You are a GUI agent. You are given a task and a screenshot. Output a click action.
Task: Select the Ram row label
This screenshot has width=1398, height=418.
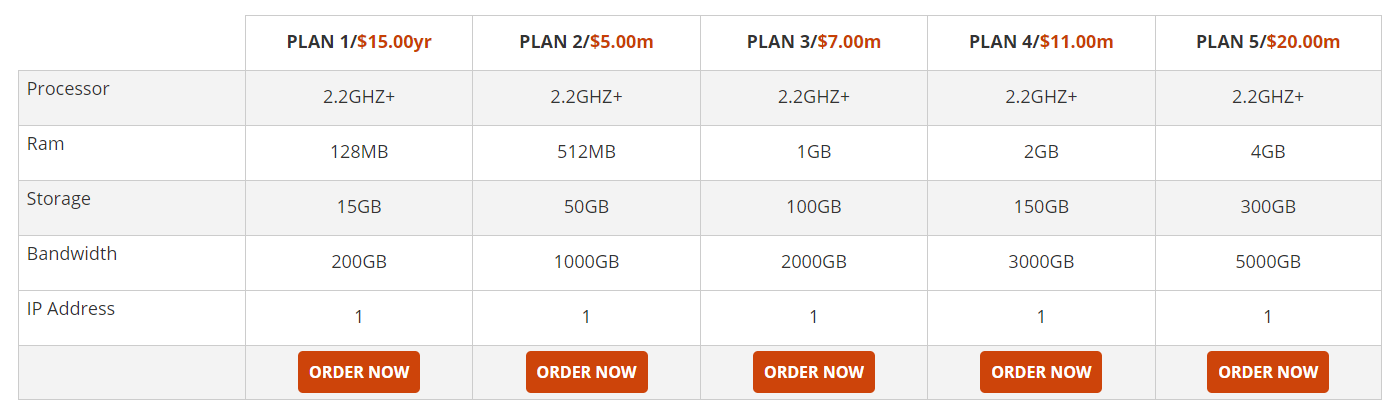[46, 144]
